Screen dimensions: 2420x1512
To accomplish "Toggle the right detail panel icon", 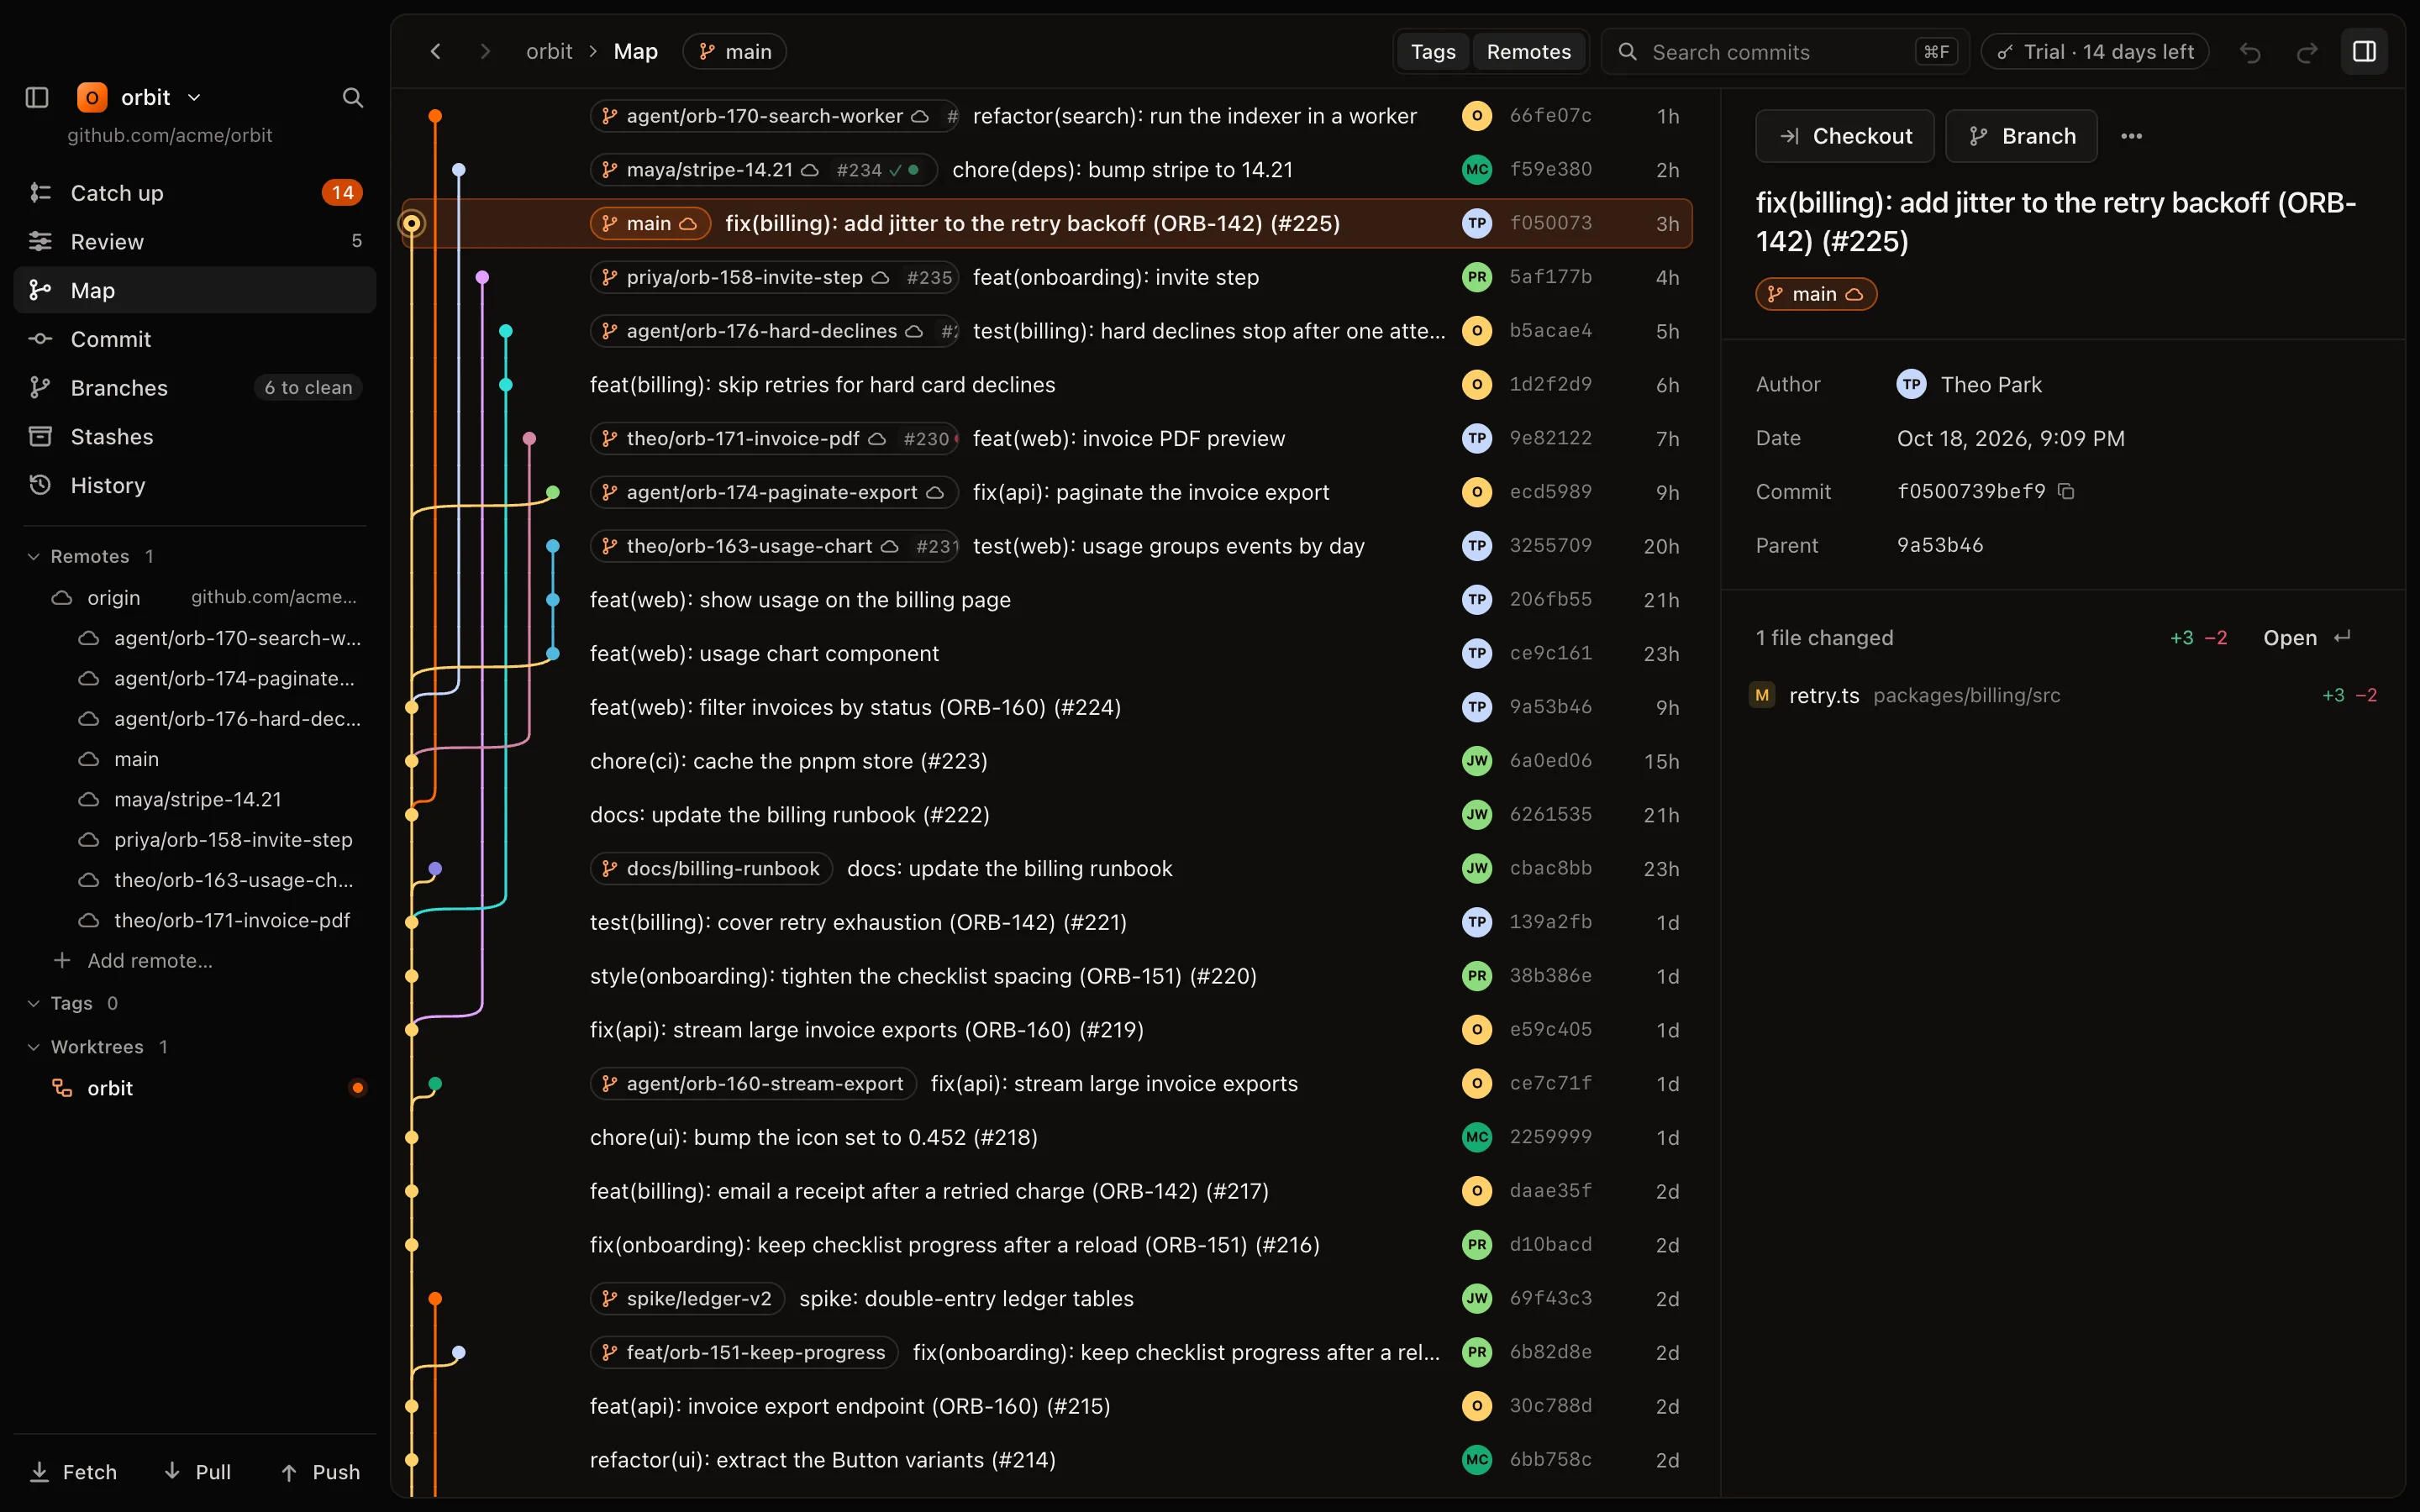I will click(x=2364, y=52).
